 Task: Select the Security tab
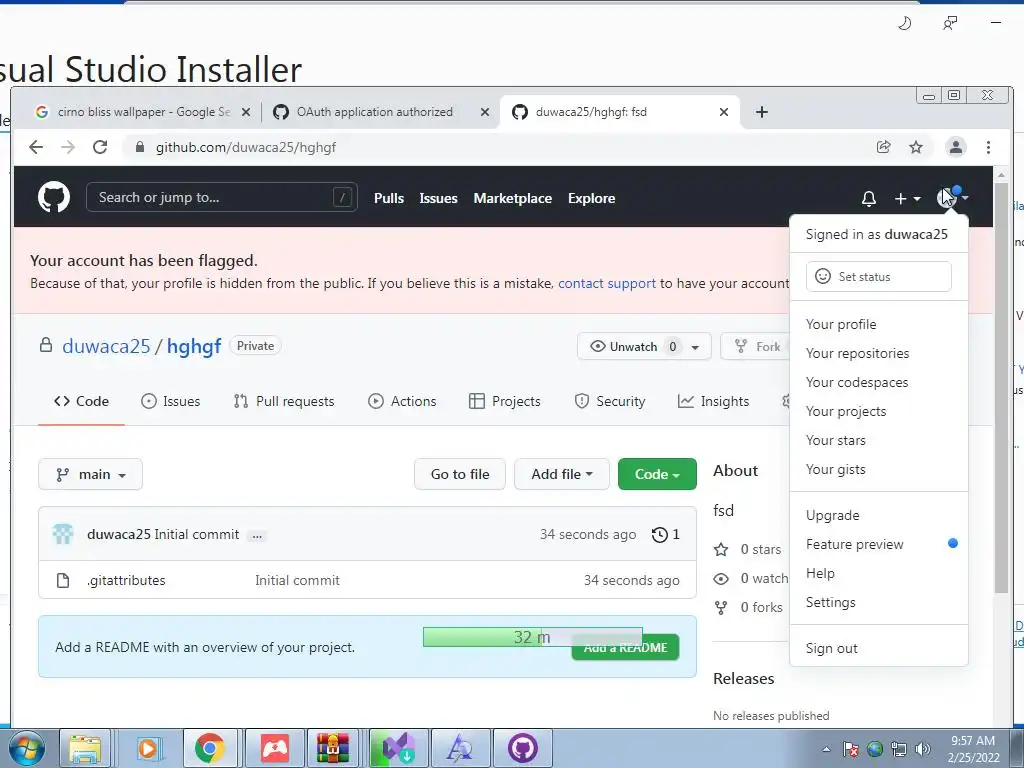coord(610,402)
